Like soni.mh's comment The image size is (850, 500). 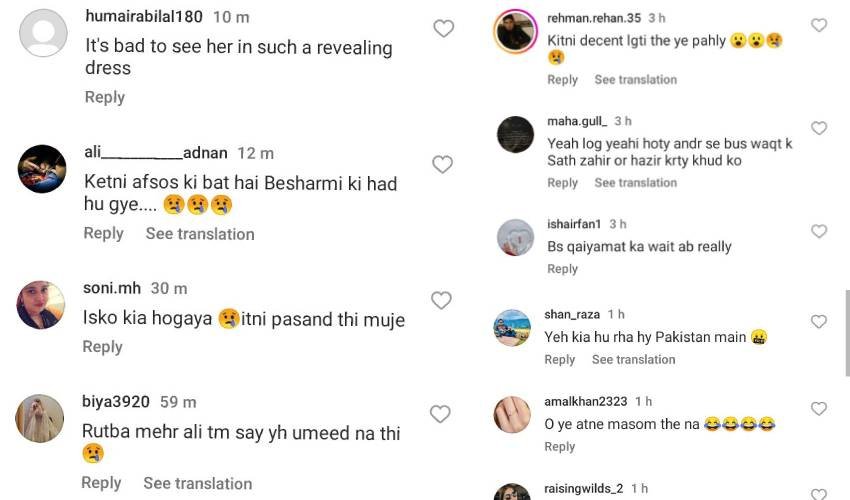coord(441,300)
